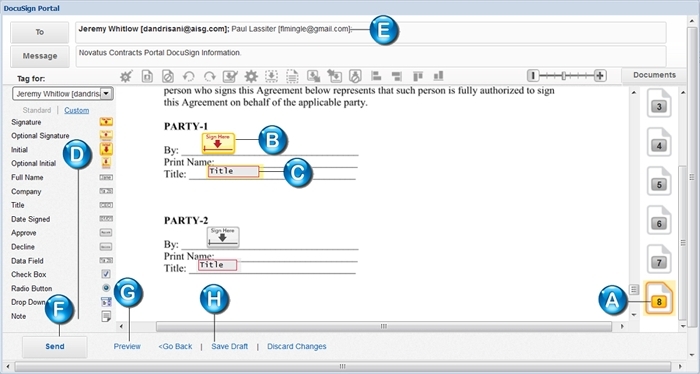
Task: Select the Signature tag icon
Action: point(106,122)
